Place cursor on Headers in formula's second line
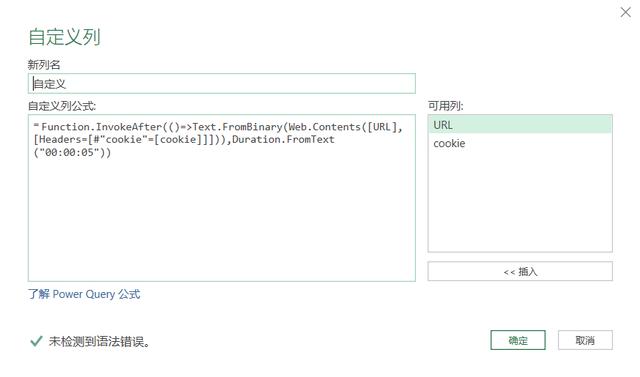 point(60,140)
